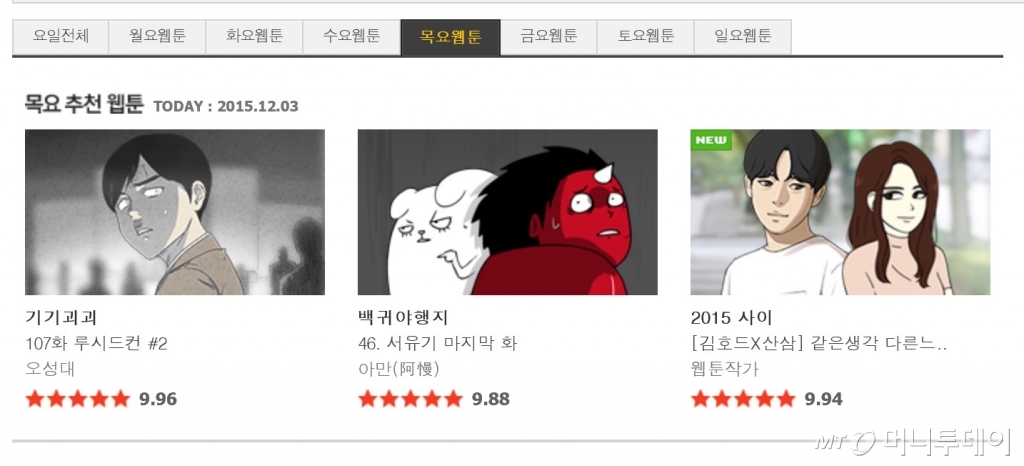The image size is (1024, 466).
Task: Switch to 토요웹툰 tab
Action: click(645, 37)
